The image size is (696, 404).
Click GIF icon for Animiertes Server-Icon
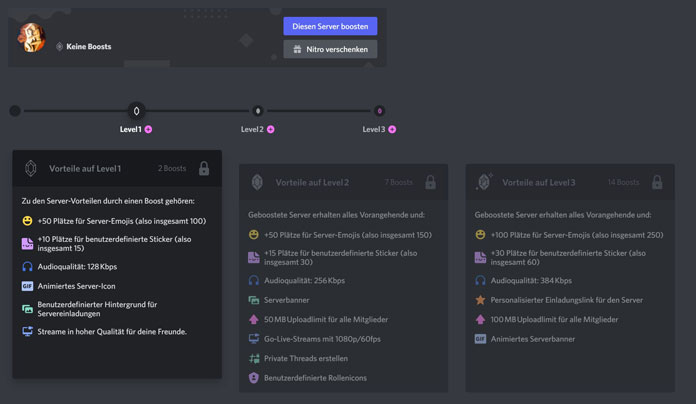click(x=28, y=286)
